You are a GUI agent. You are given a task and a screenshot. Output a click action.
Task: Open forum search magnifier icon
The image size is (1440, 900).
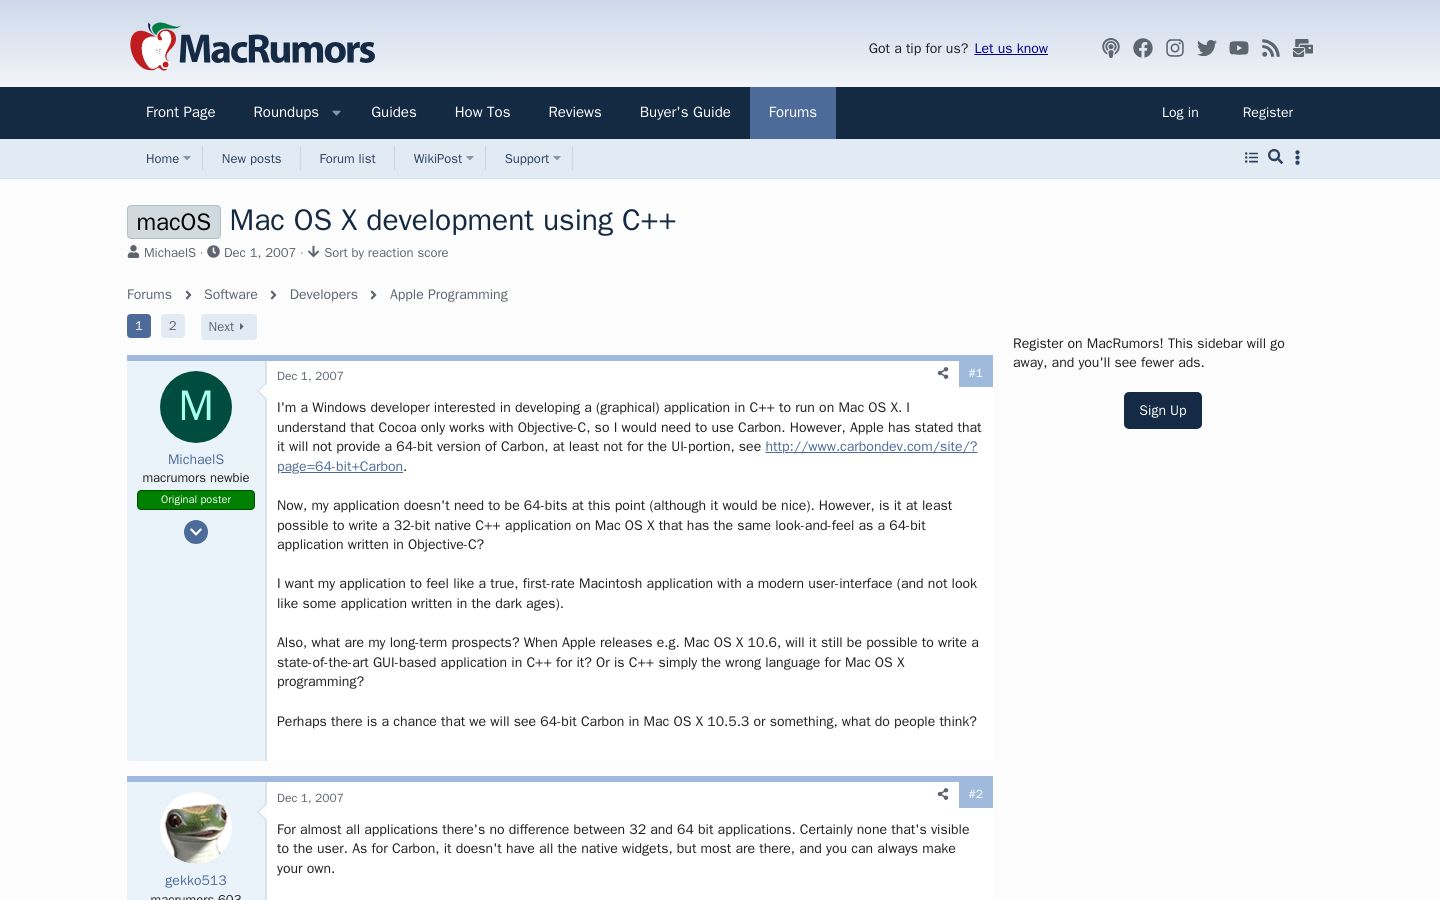click(x=1275, y=157)
